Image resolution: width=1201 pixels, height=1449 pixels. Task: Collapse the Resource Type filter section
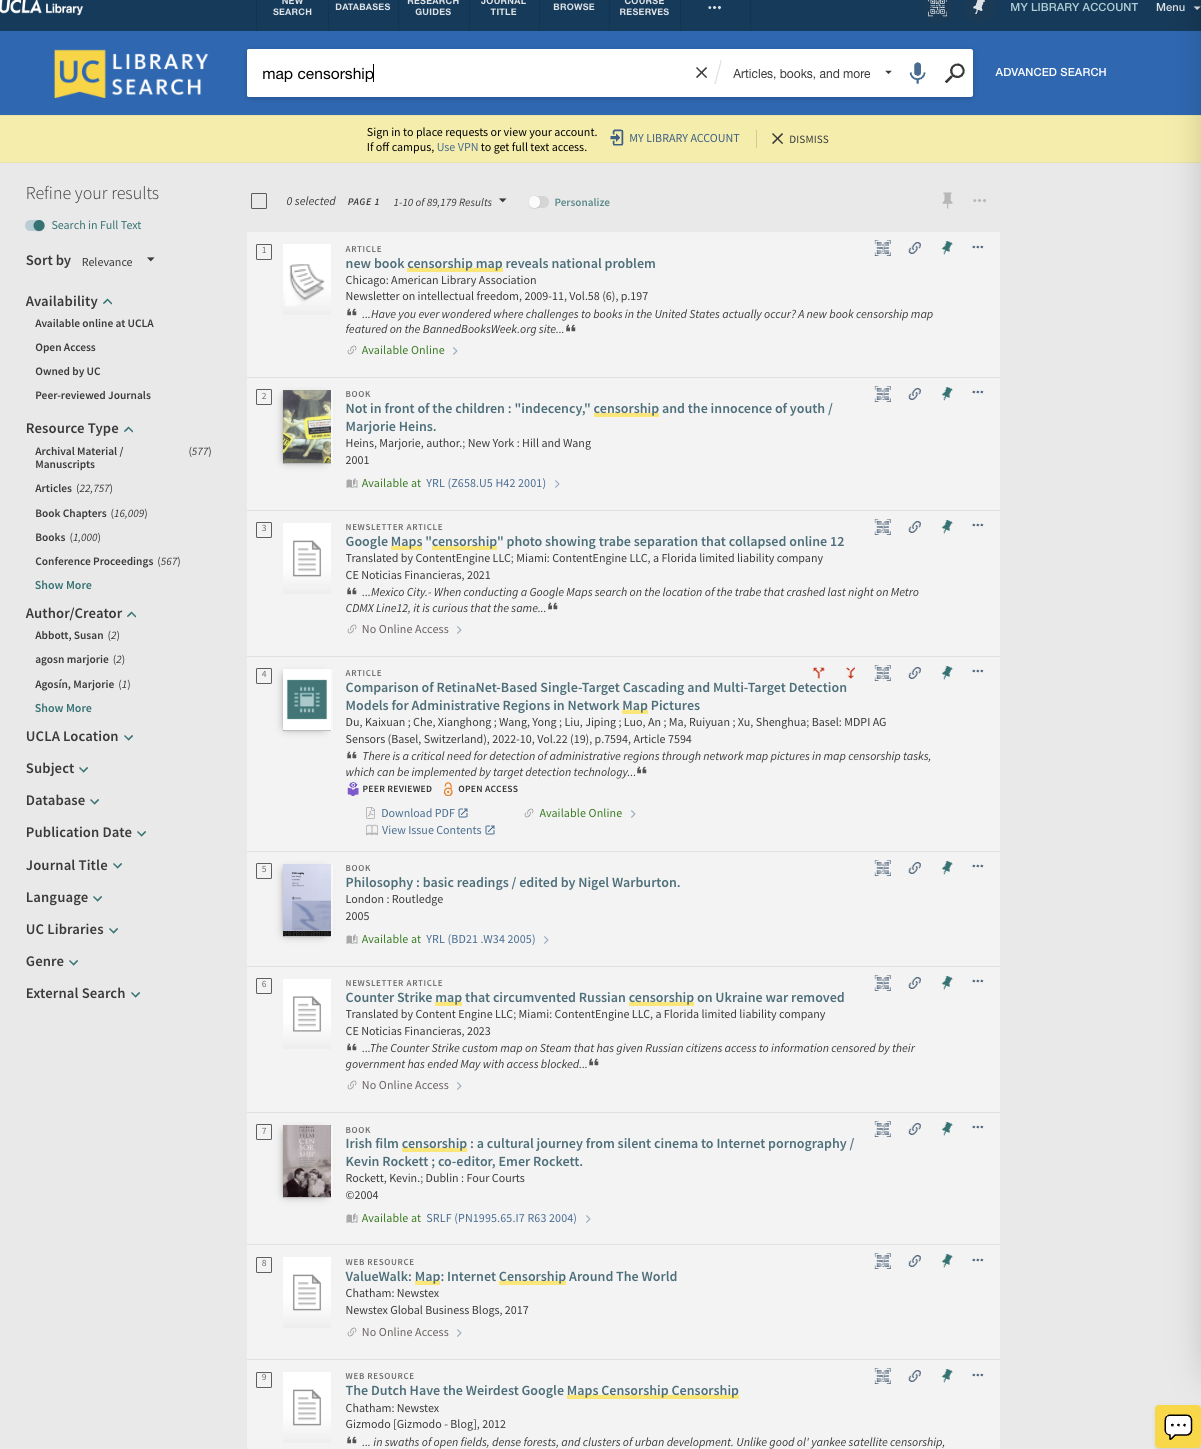click(80, 428)
